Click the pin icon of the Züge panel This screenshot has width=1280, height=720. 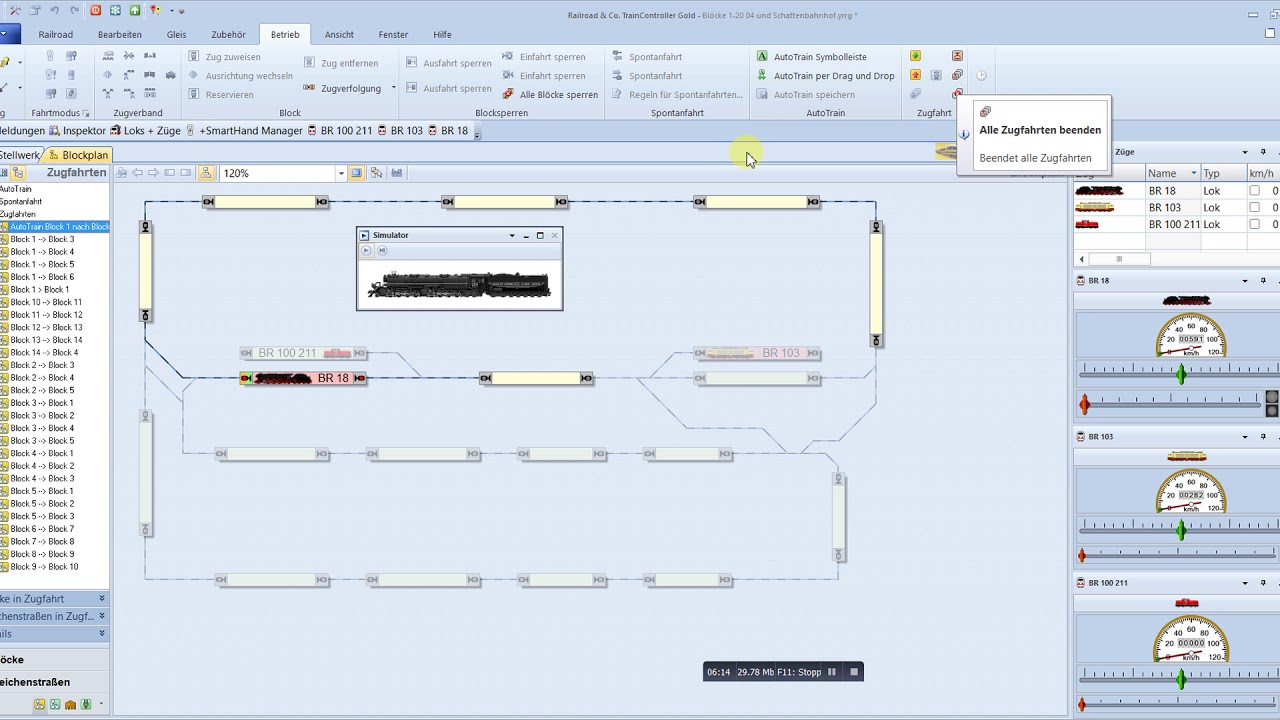(x=1263, y=152)
